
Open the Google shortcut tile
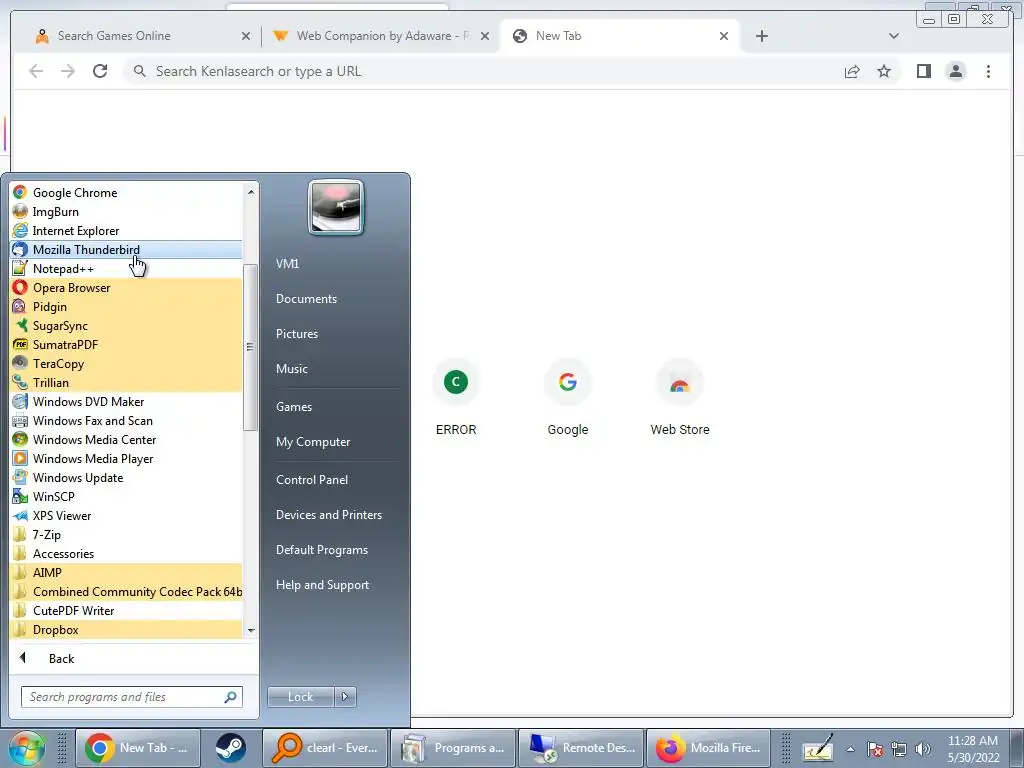(x=568, y=397)
